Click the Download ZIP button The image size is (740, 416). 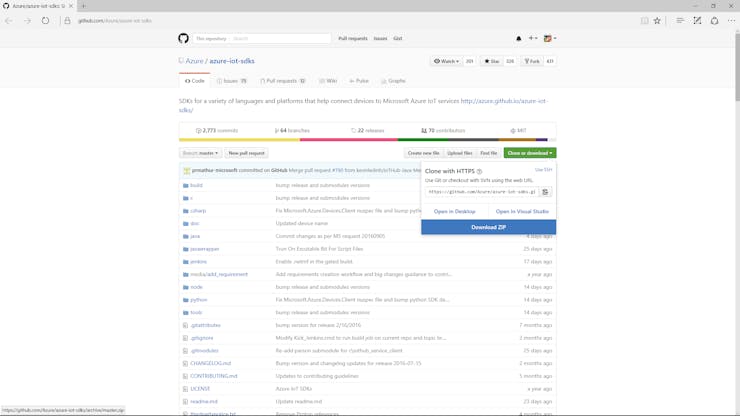[488, 228]
